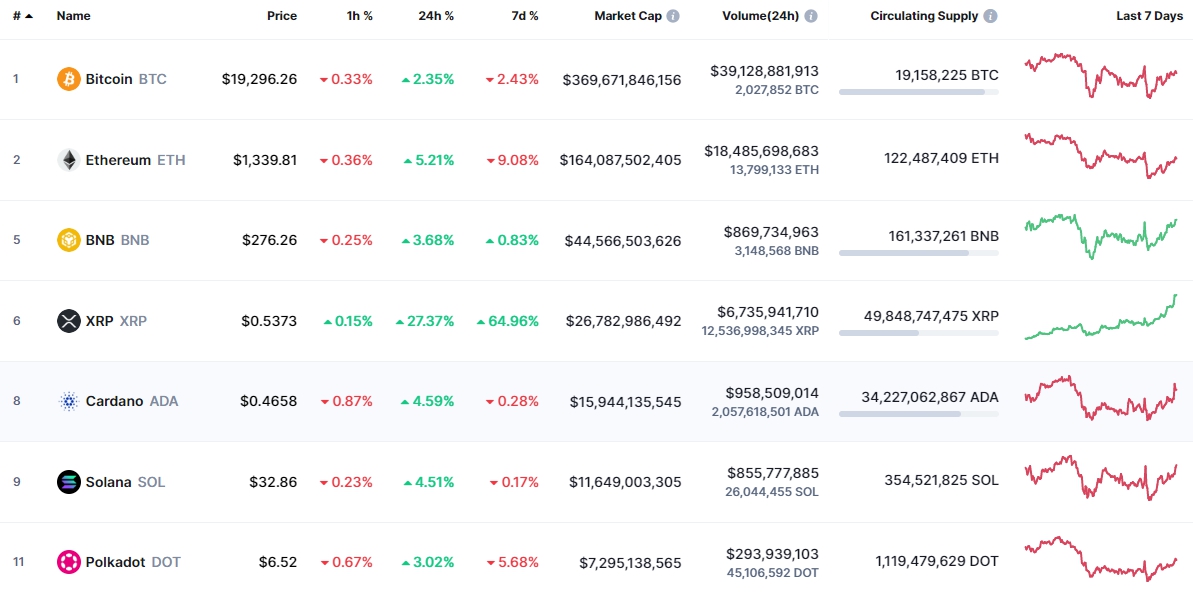Click Polkadot volume $293,939,103
Image resolution: width=1193 pixels, height=595 pixels.
coord(772,553)
